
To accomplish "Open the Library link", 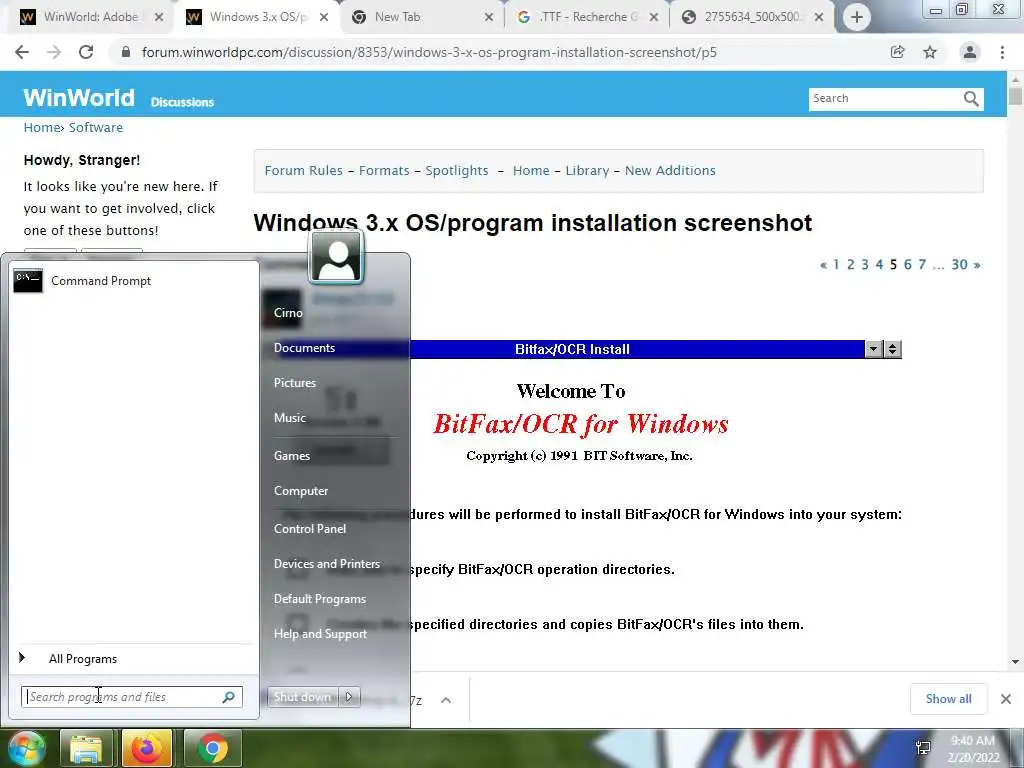I will (x=587, y=170).
